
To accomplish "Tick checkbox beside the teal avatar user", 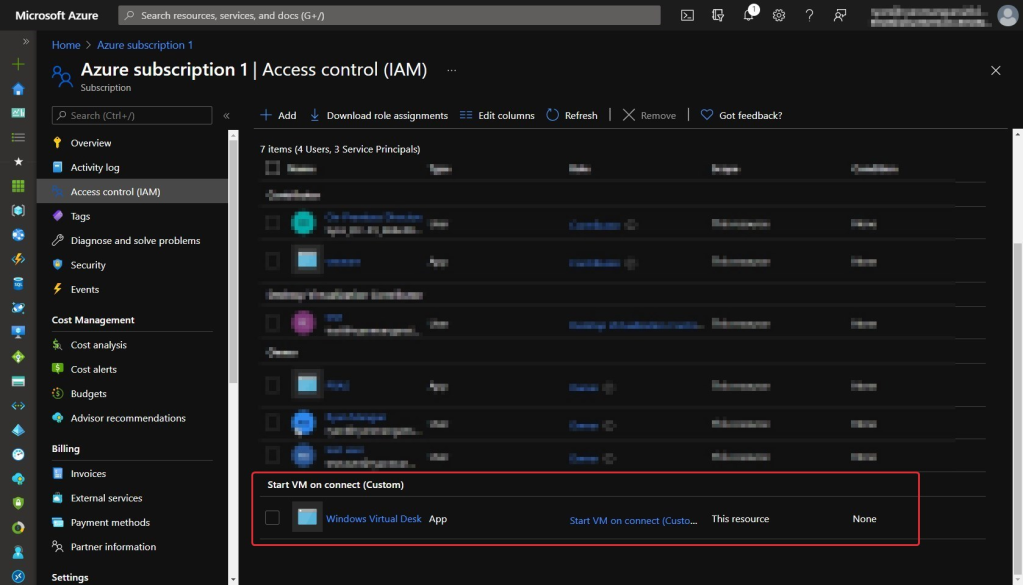I will pos(272,223).
